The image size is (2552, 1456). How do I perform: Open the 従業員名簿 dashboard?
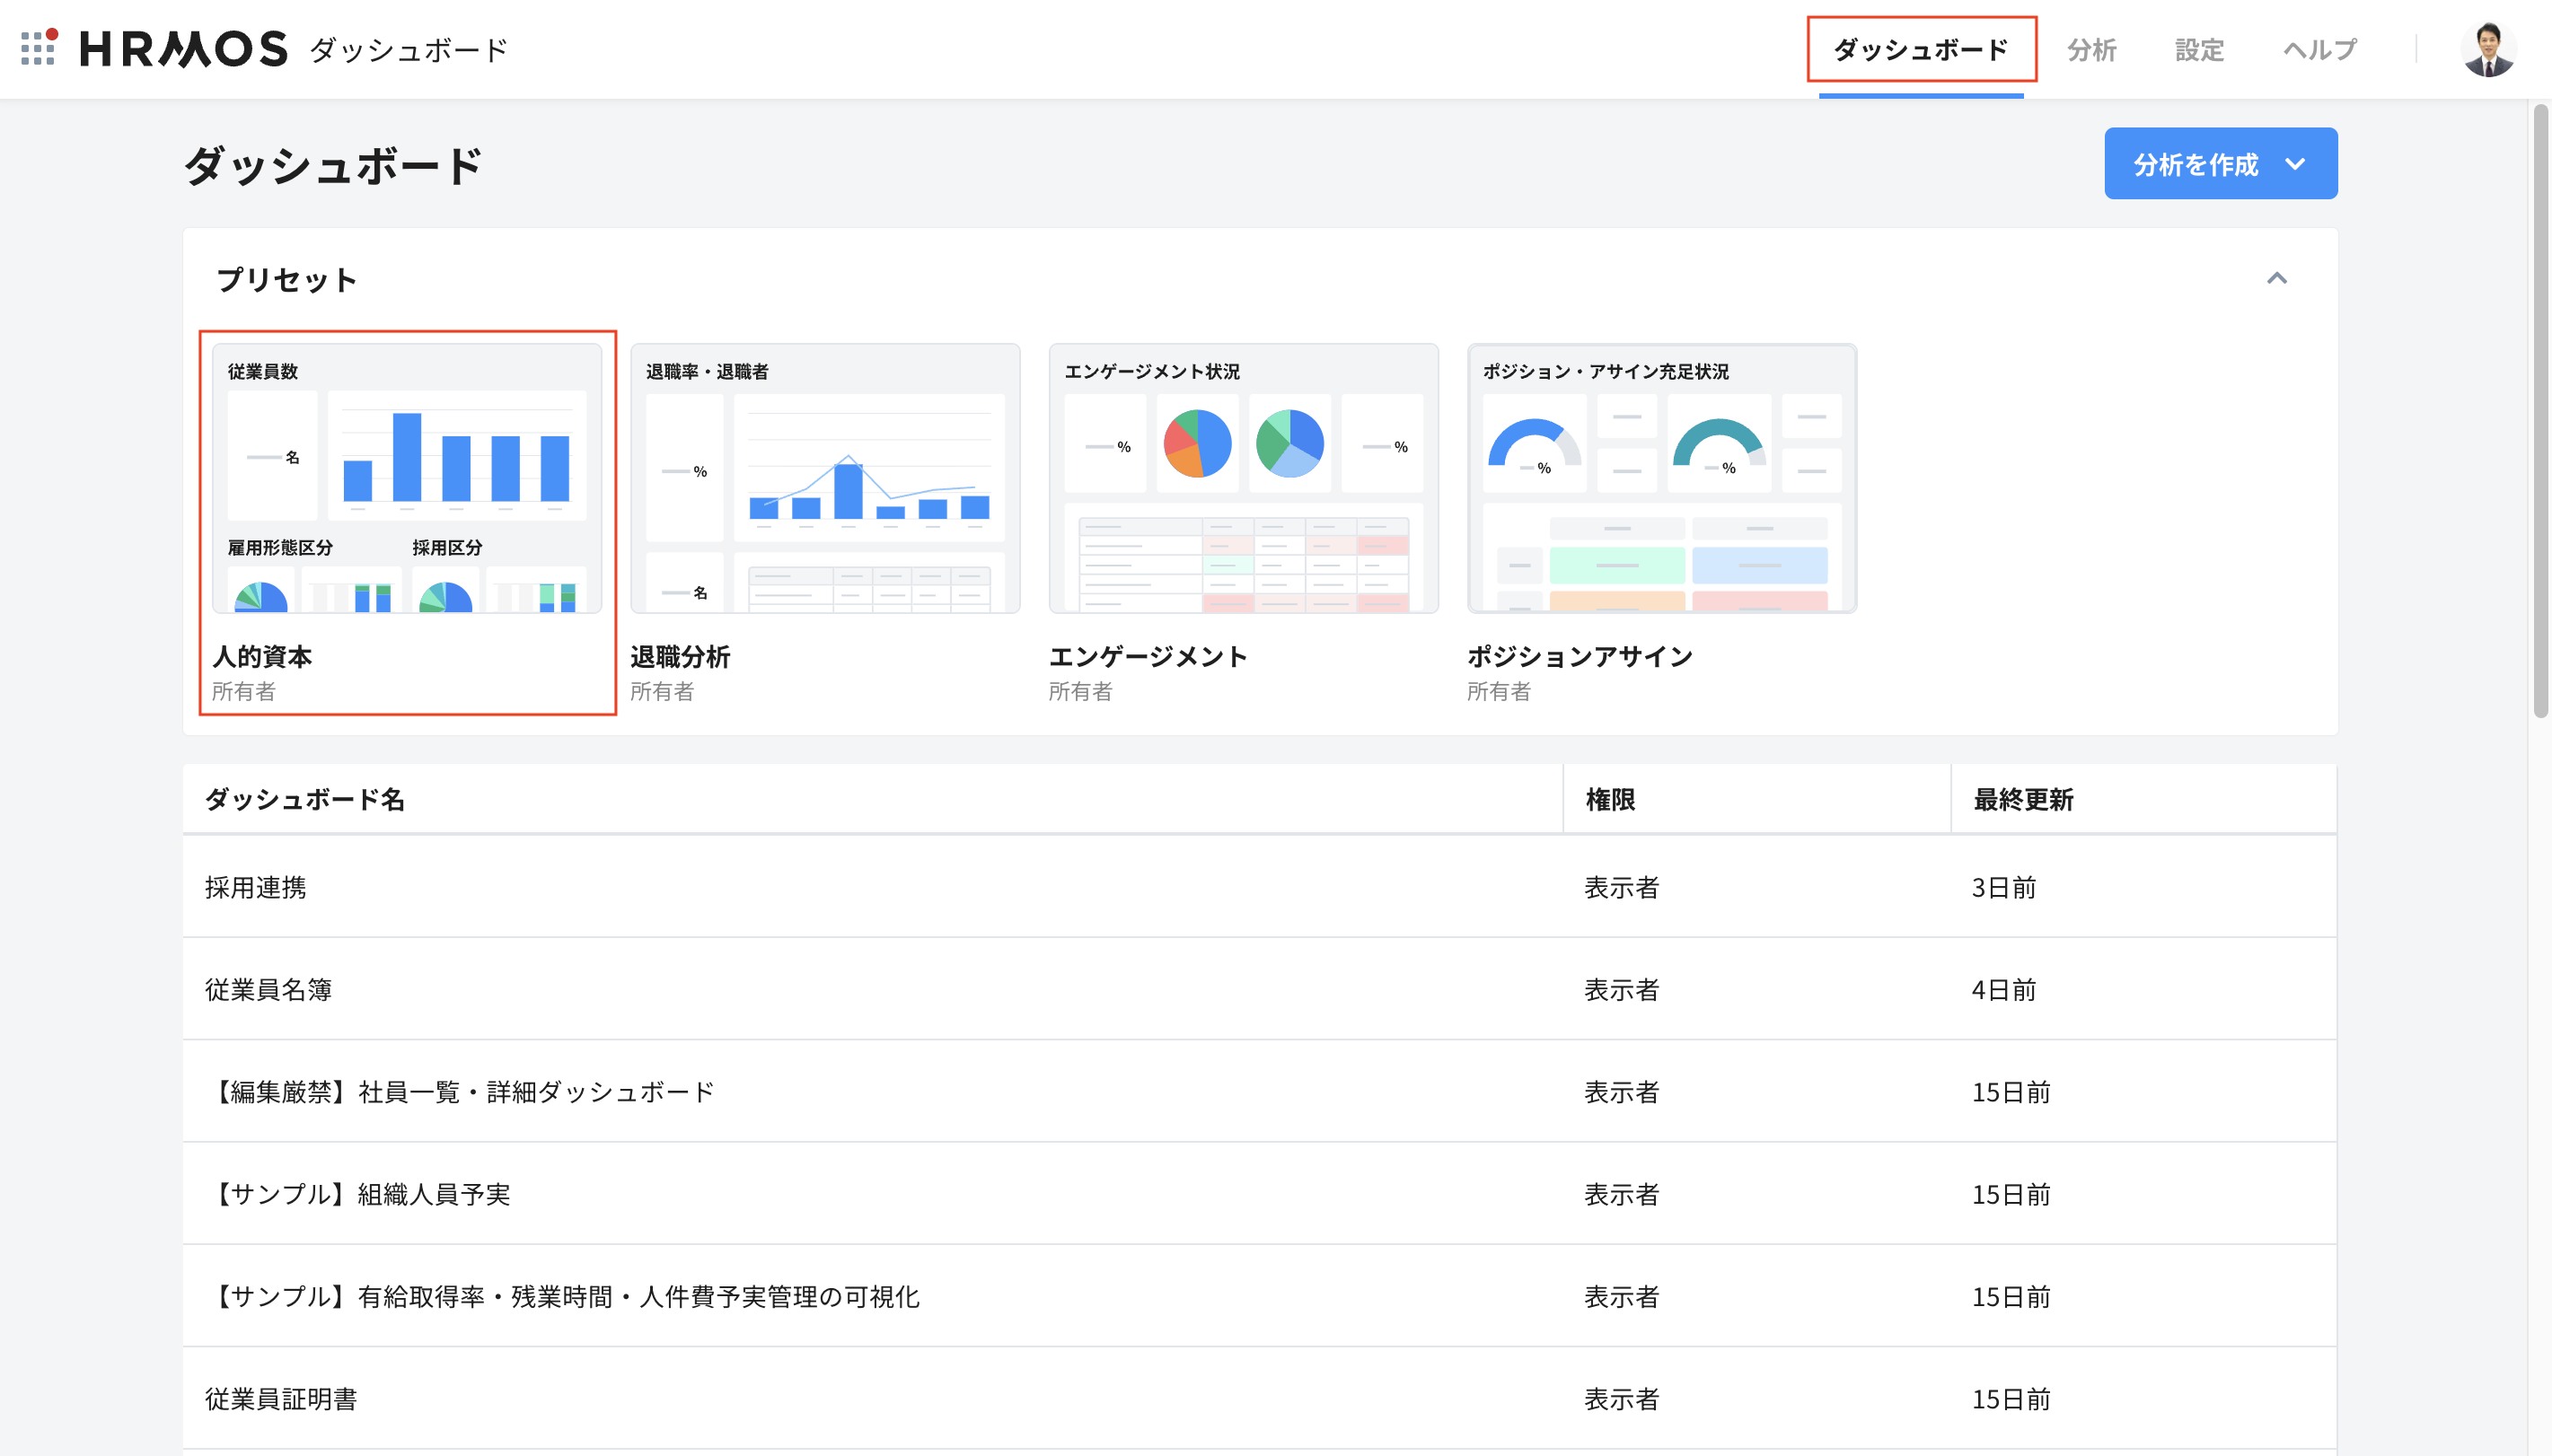coord(268,989)
